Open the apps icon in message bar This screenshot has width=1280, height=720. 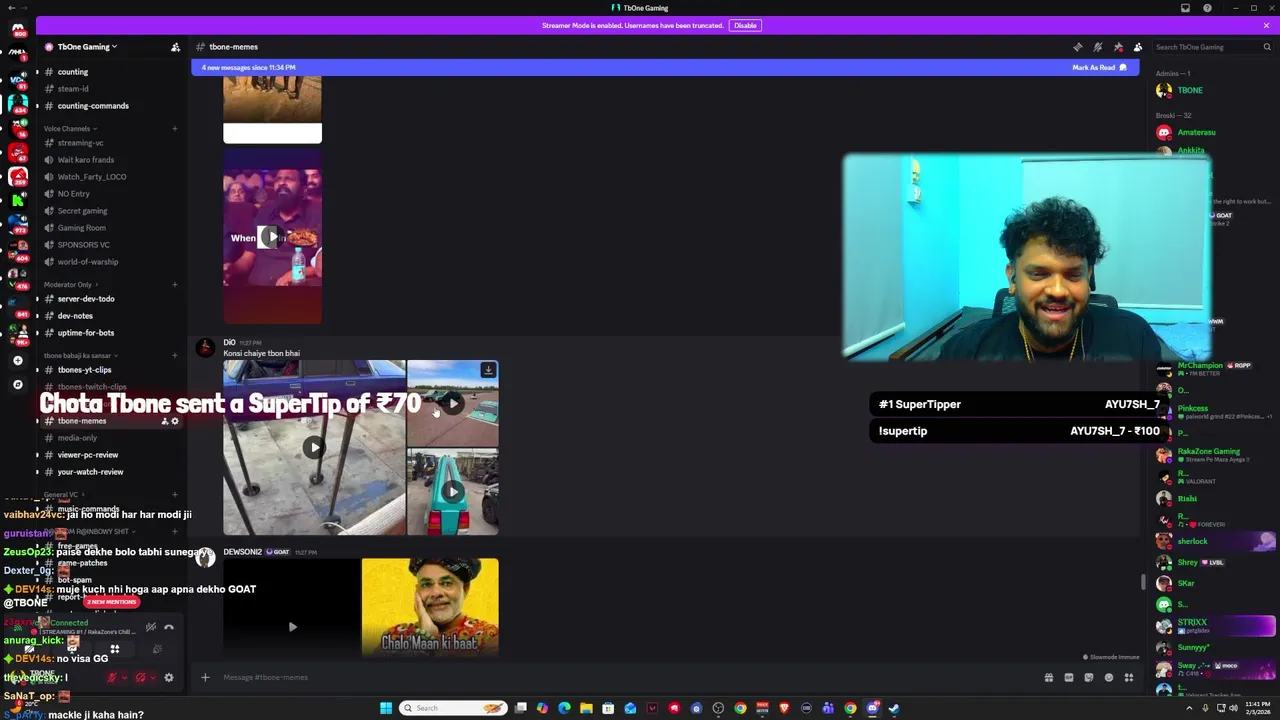1129,677
